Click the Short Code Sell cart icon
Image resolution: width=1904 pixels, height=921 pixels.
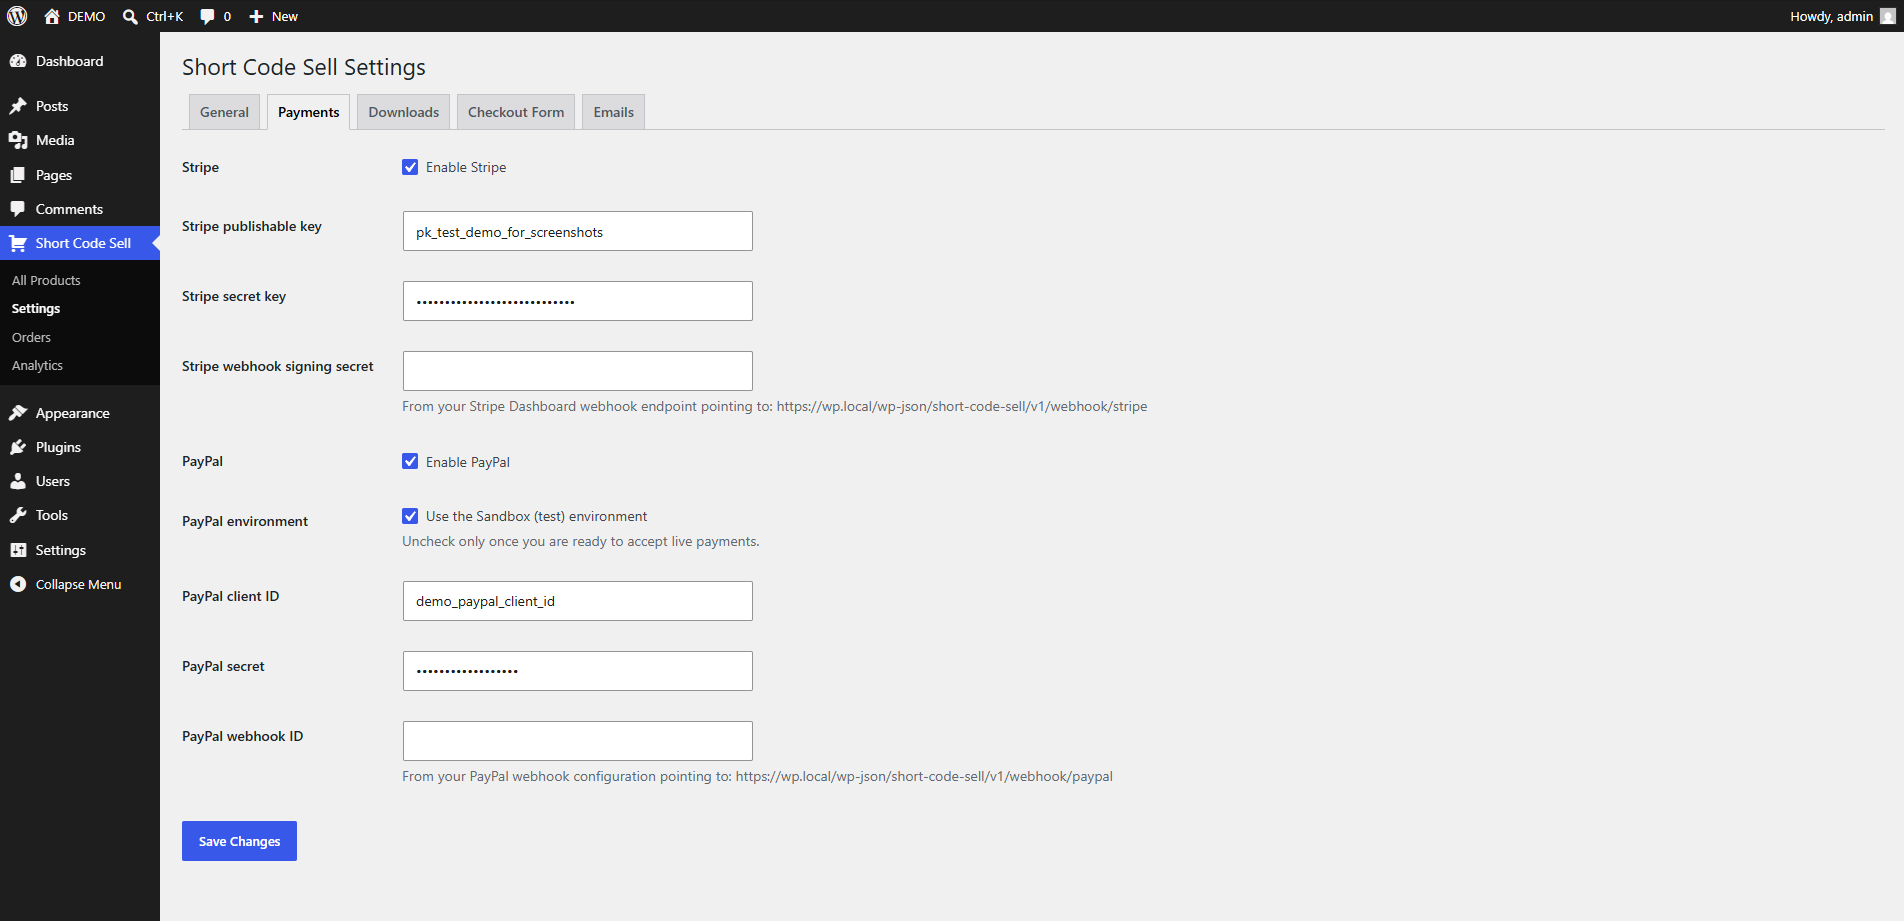pyautogui.click(x=18, y=243)
